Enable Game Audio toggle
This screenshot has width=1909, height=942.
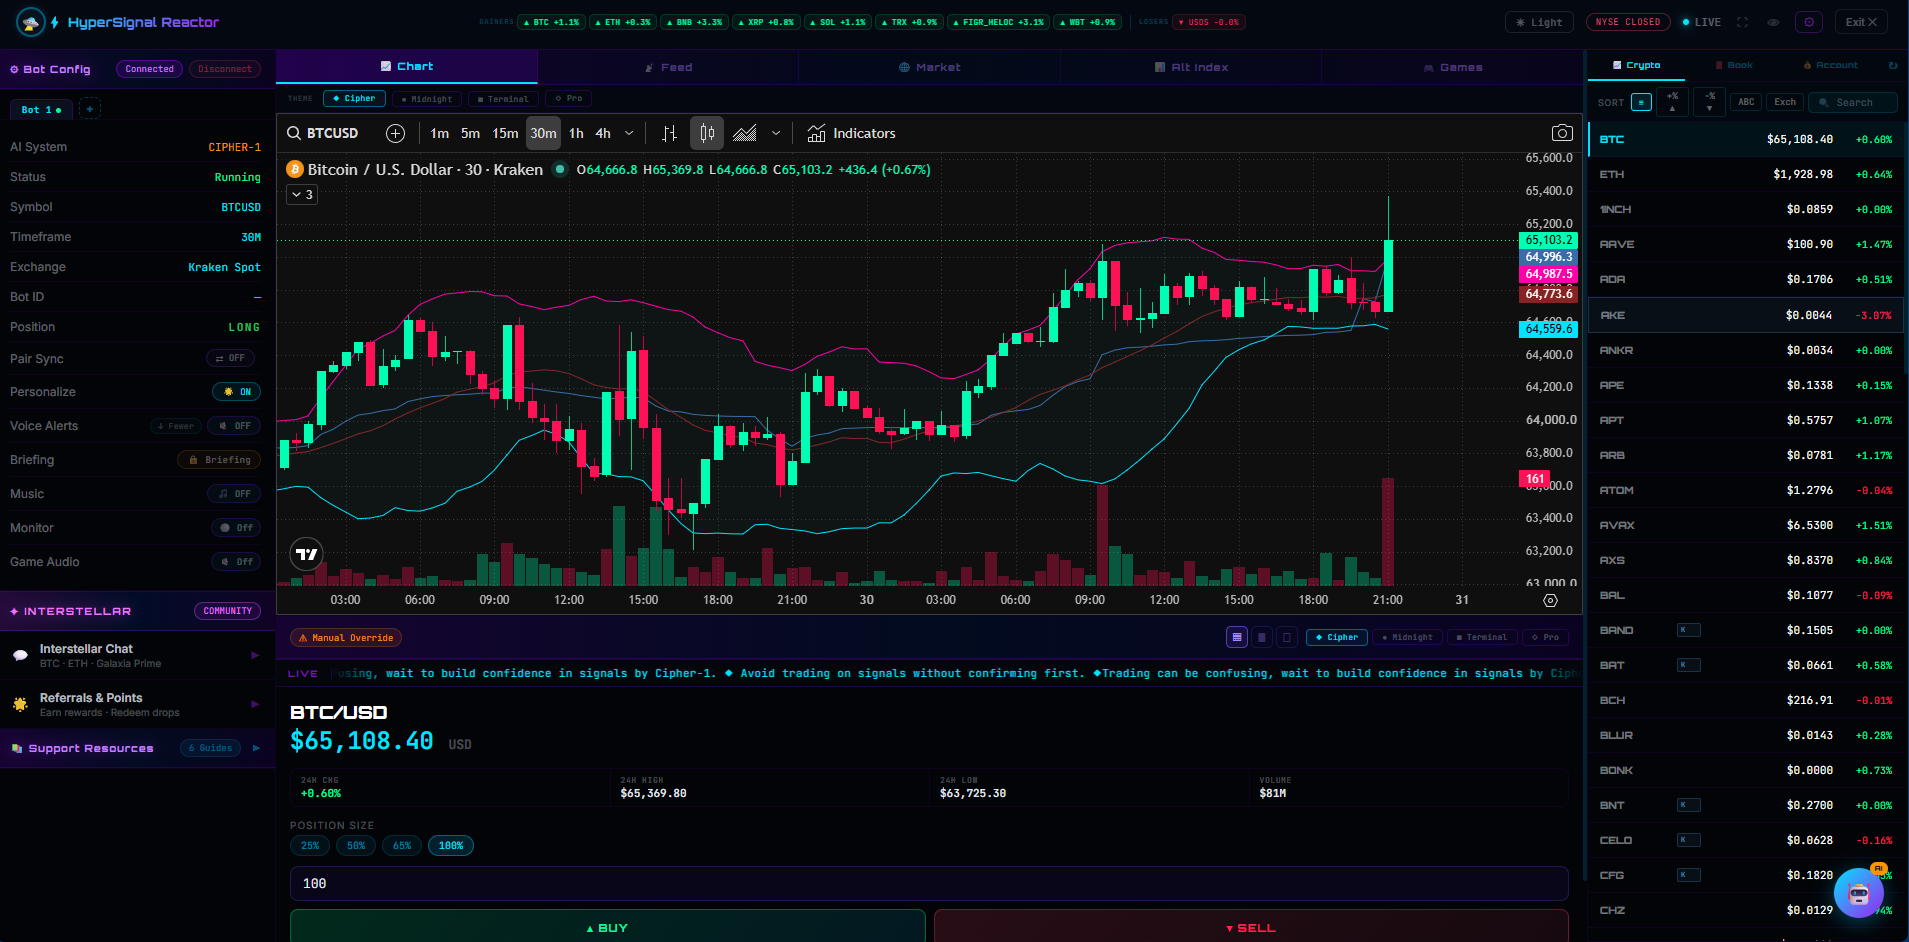[x=236, y=562]
